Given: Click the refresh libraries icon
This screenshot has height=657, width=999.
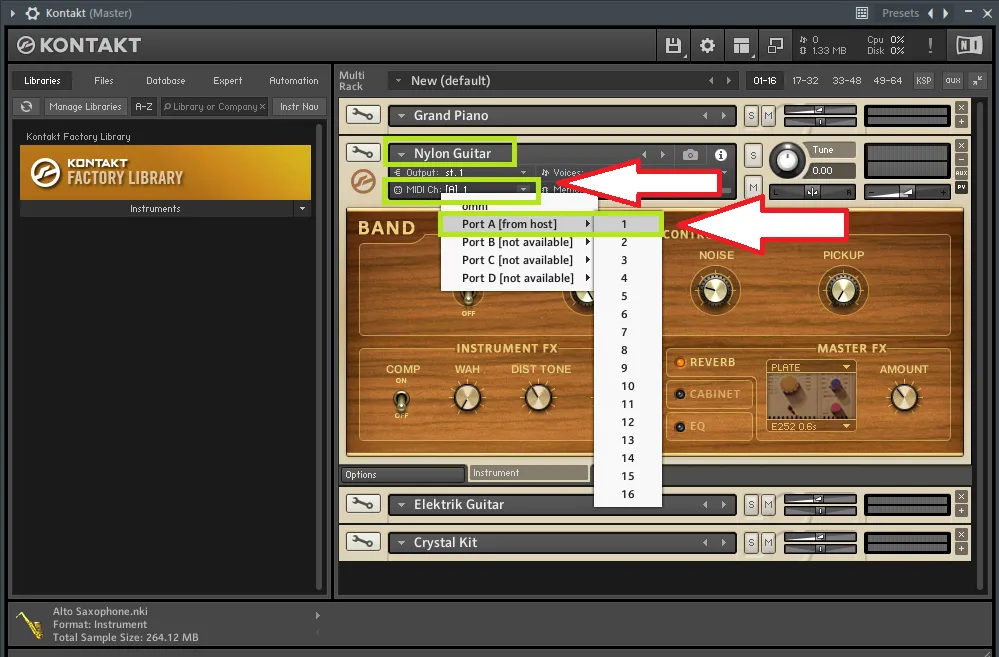Looking at the screenshot, I should (x=27, y=106).
